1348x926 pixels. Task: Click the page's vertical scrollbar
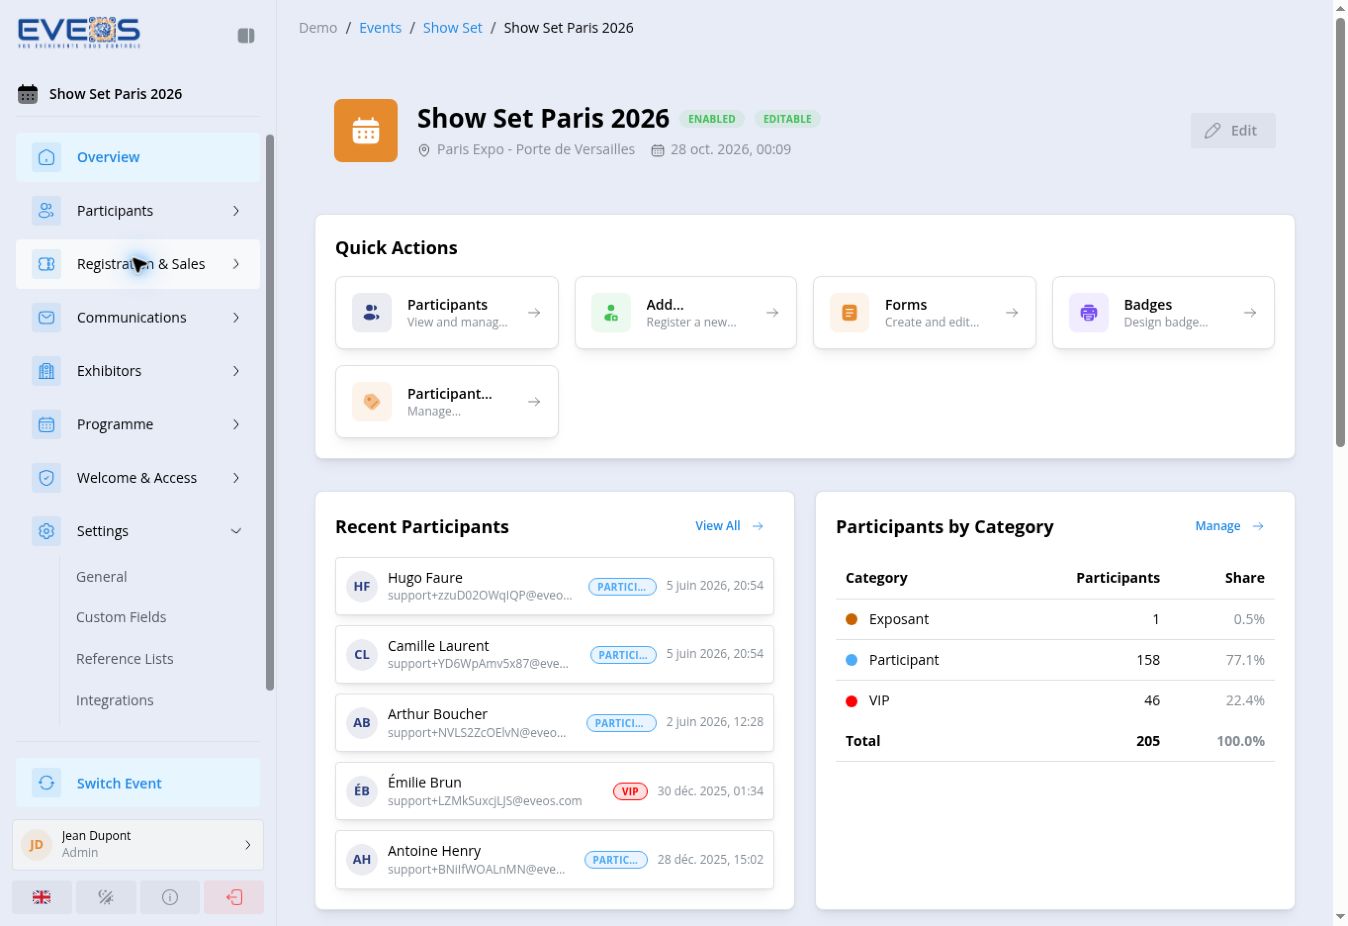click(x=1340, y=232)
